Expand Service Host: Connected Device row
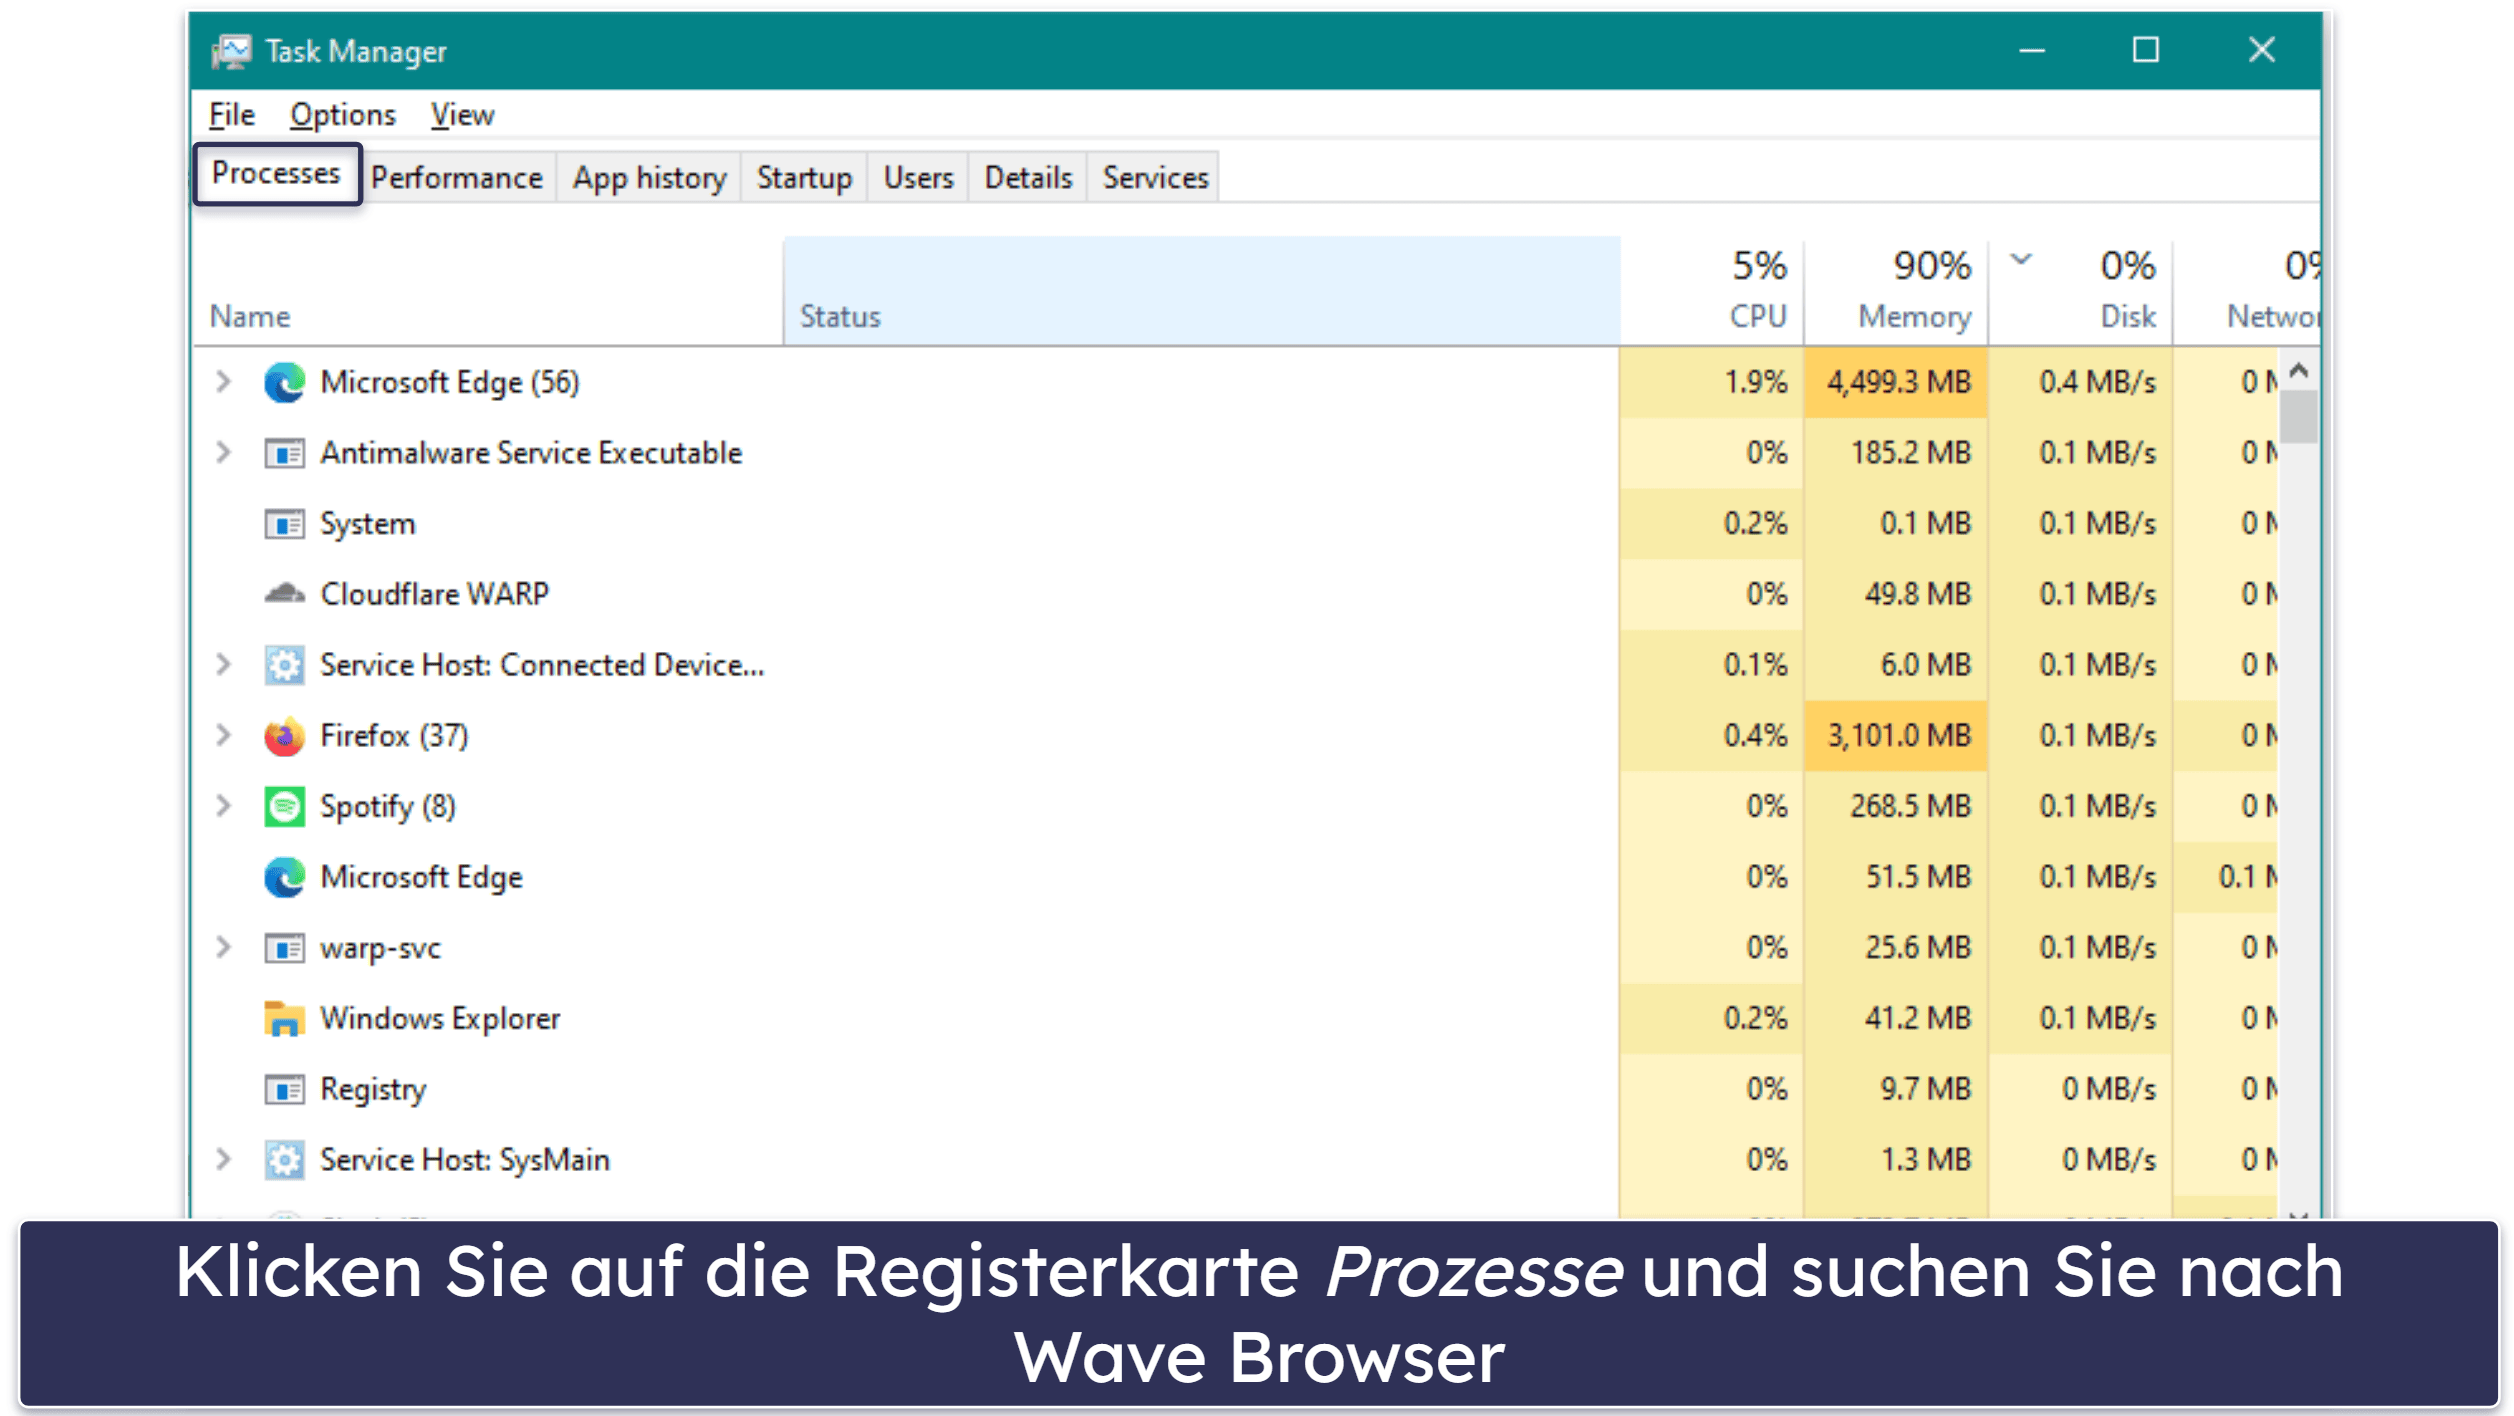 223,665
